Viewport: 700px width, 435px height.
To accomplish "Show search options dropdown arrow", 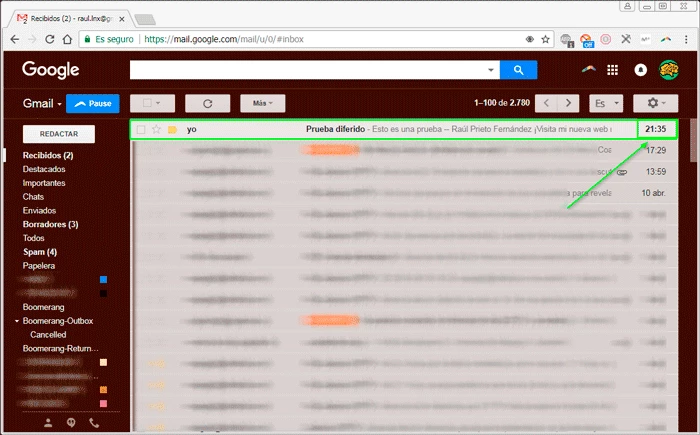I will 491,70.
